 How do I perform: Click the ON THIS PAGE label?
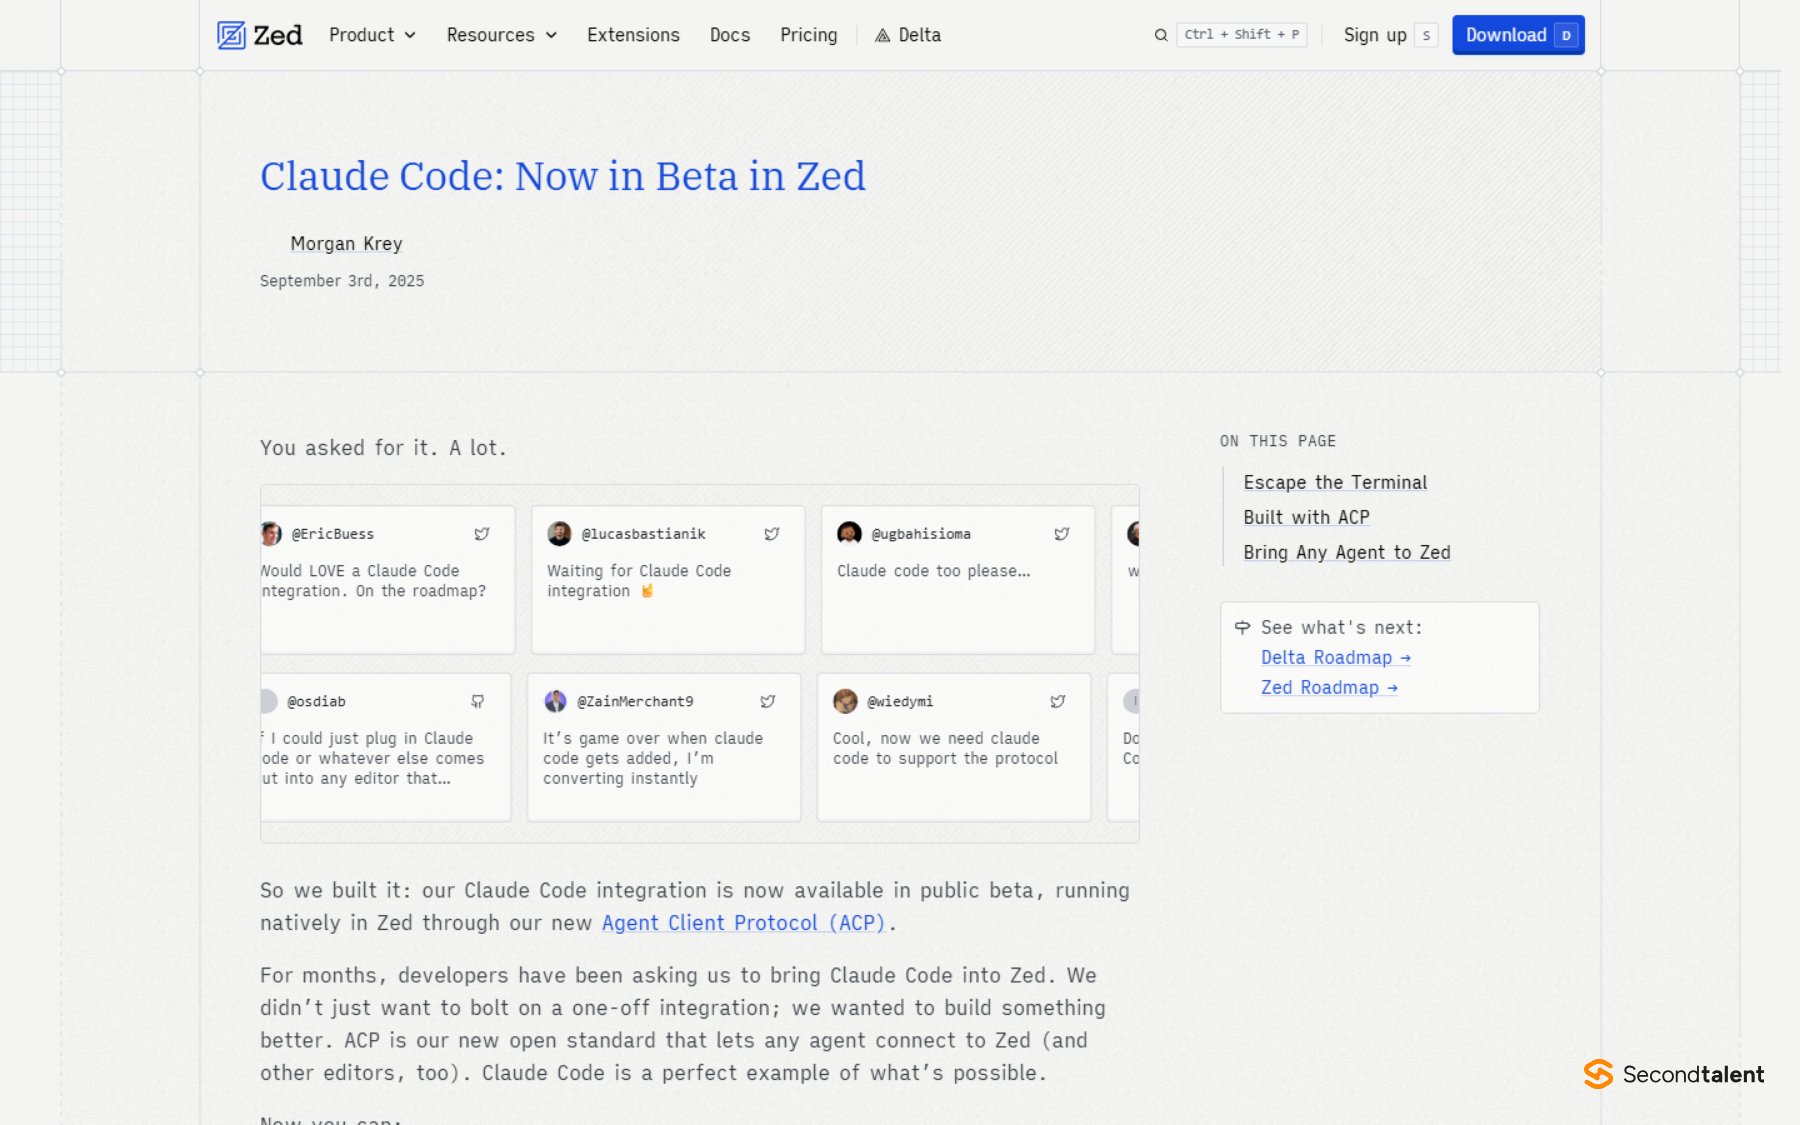pos(1278,441)
